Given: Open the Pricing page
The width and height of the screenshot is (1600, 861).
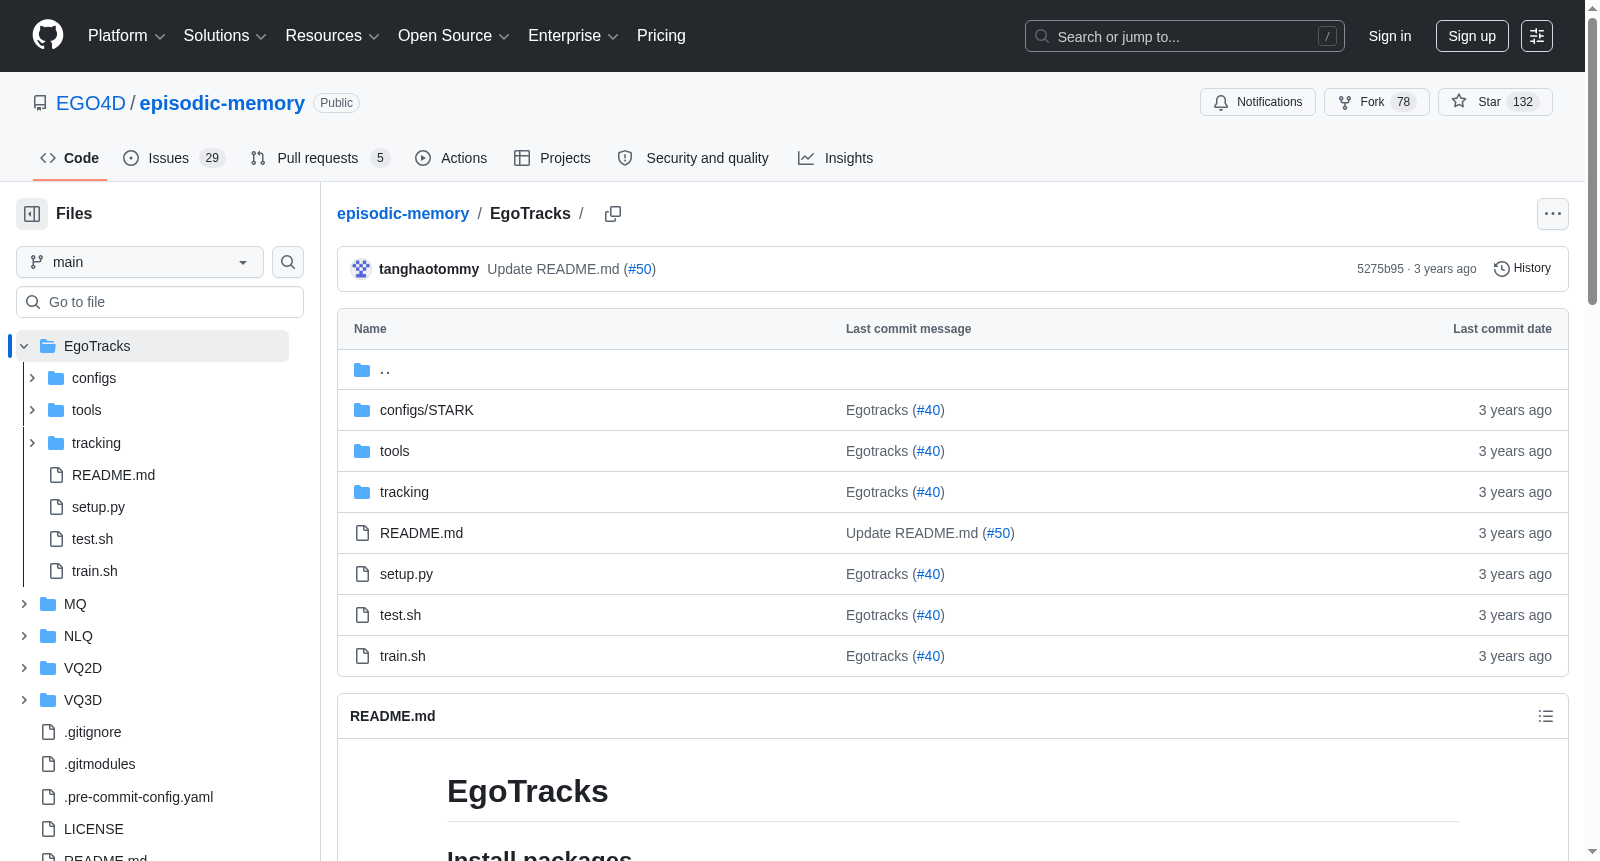Looking at the screenshot, I should (661, 36).
